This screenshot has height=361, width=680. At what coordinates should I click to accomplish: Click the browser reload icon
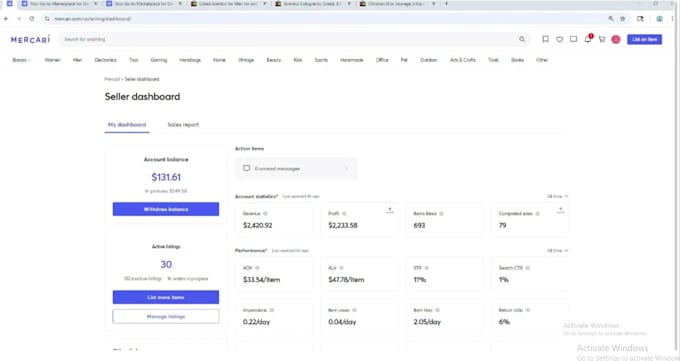pos(32,19)
